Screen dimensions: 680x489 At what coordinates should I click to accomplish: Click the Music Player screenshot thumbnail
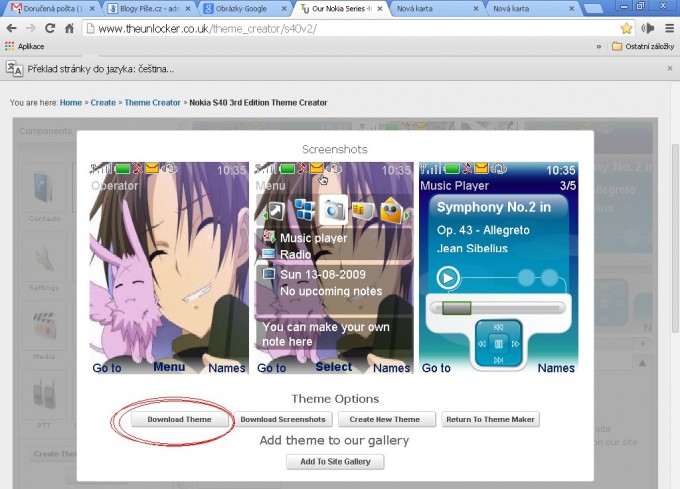point(499,268)
